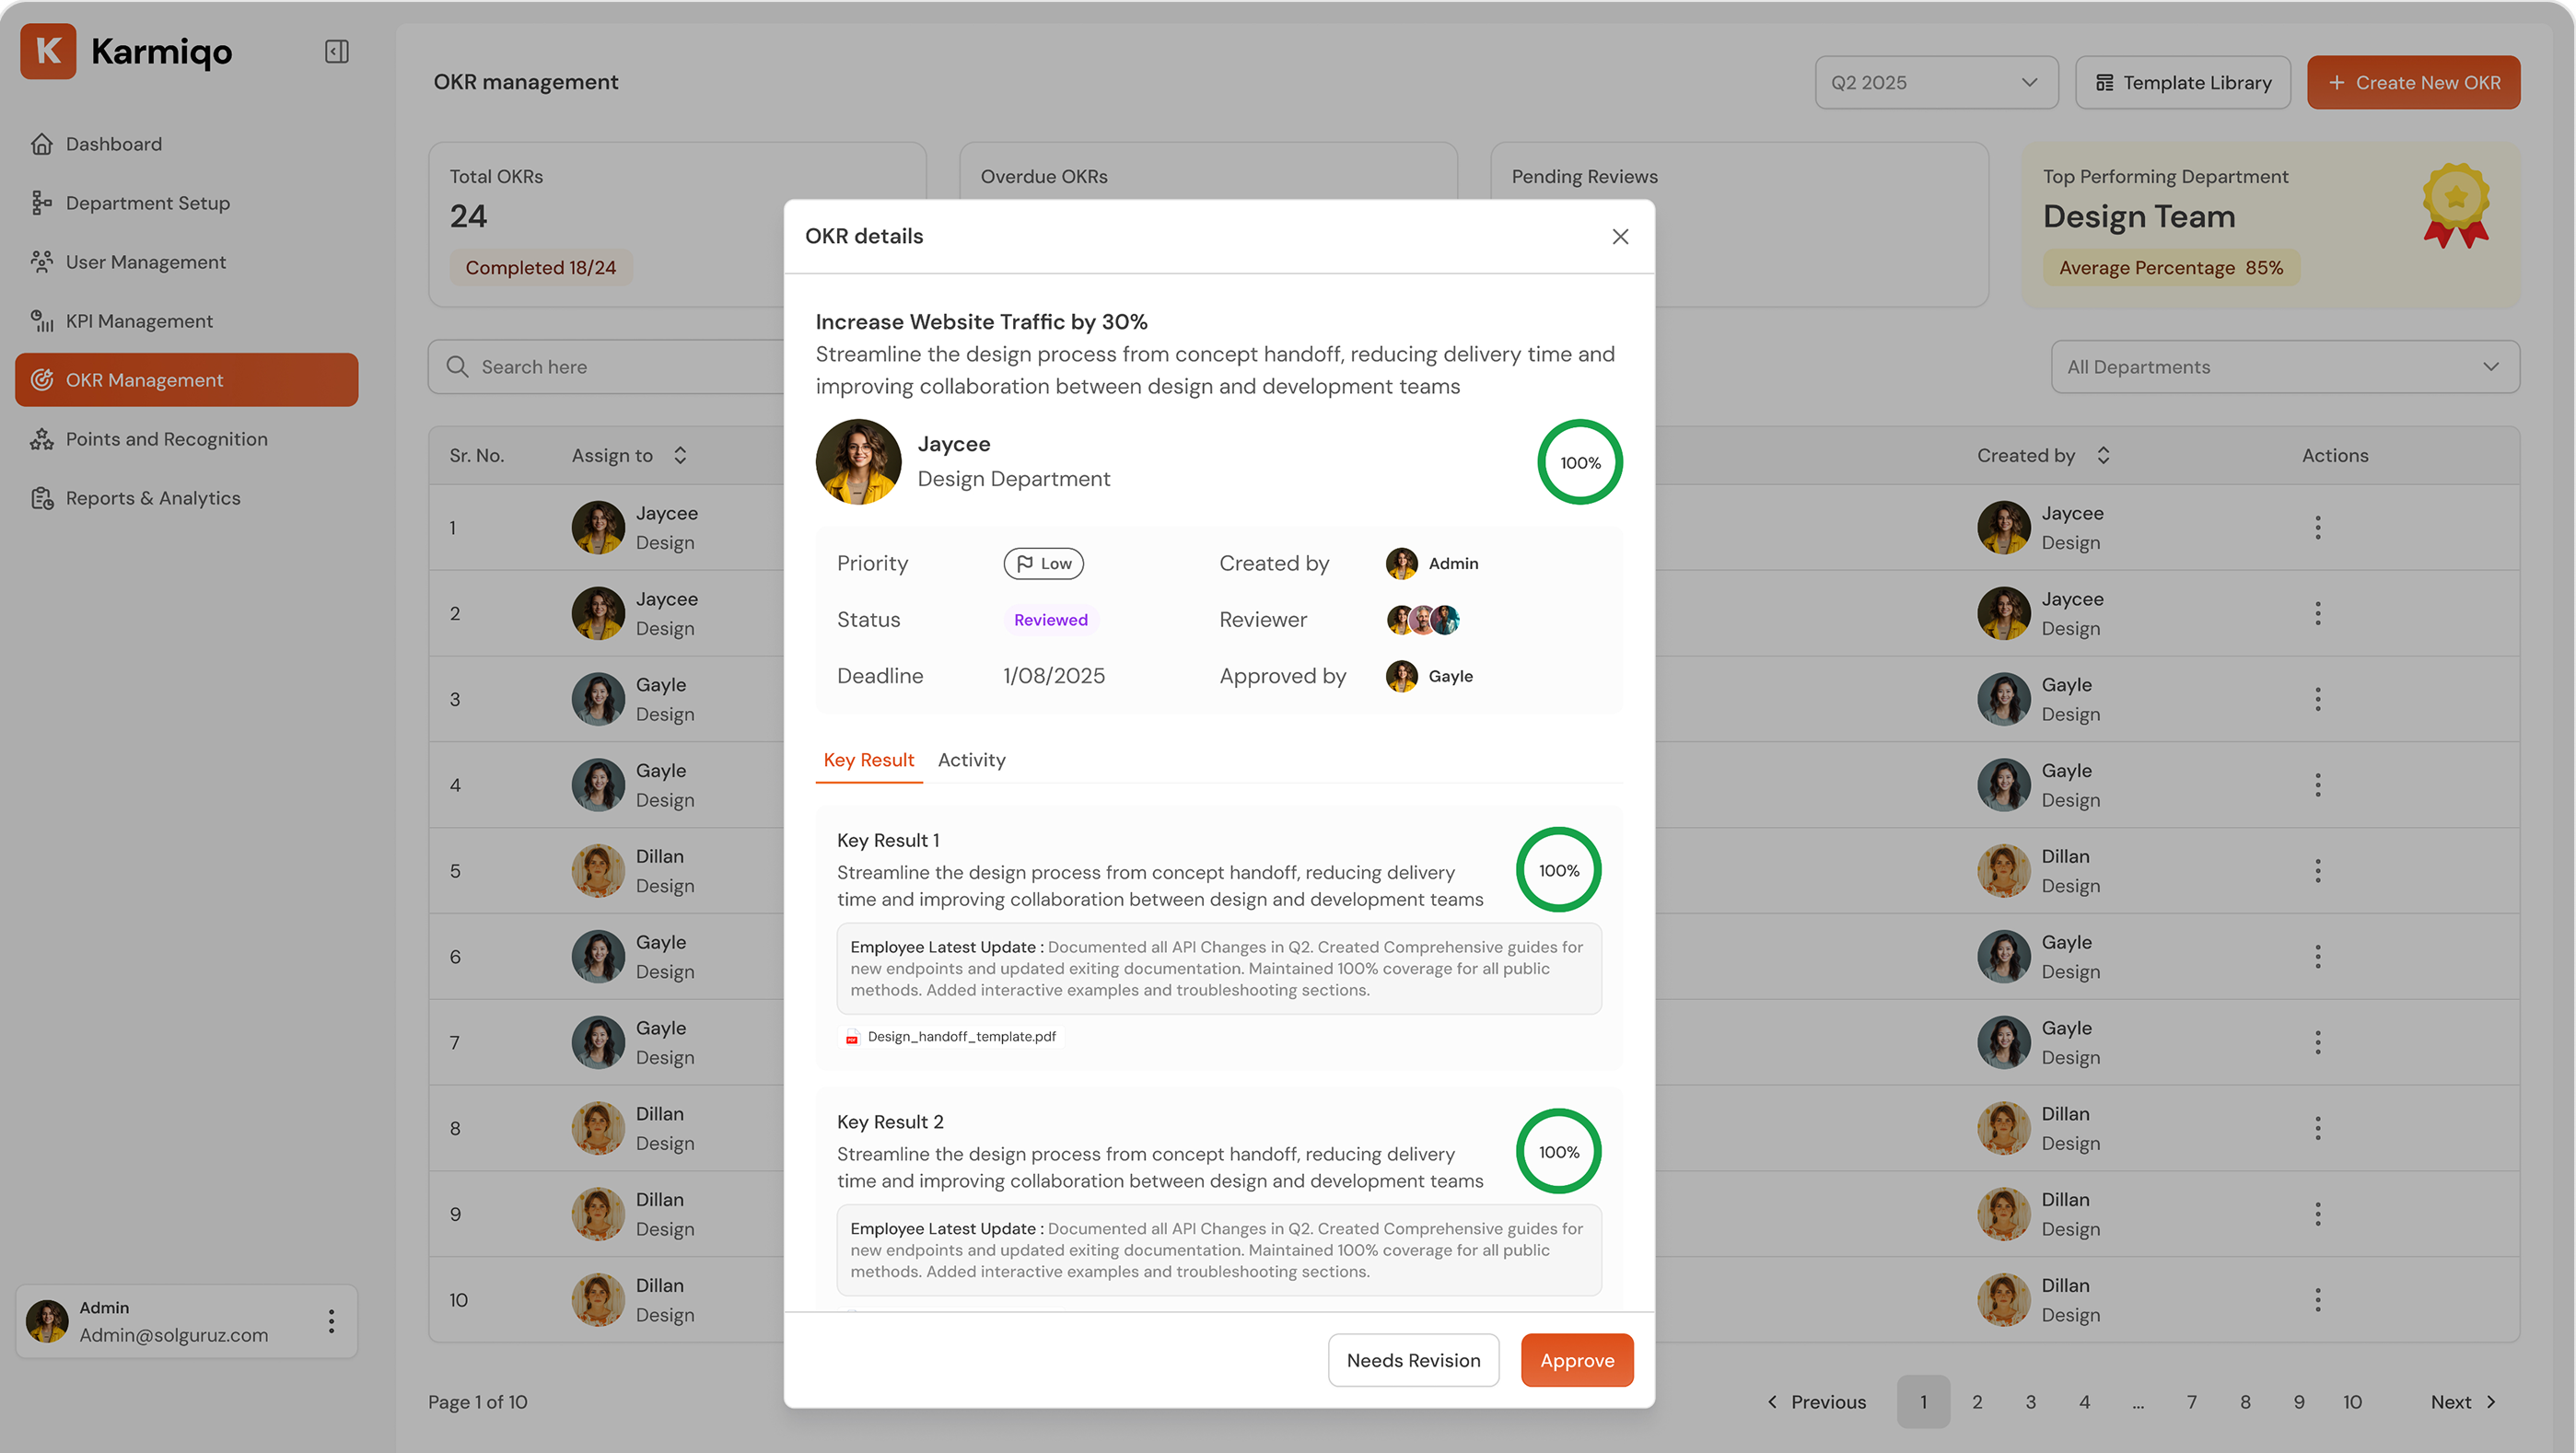Go to User Management

pos(186,262)
